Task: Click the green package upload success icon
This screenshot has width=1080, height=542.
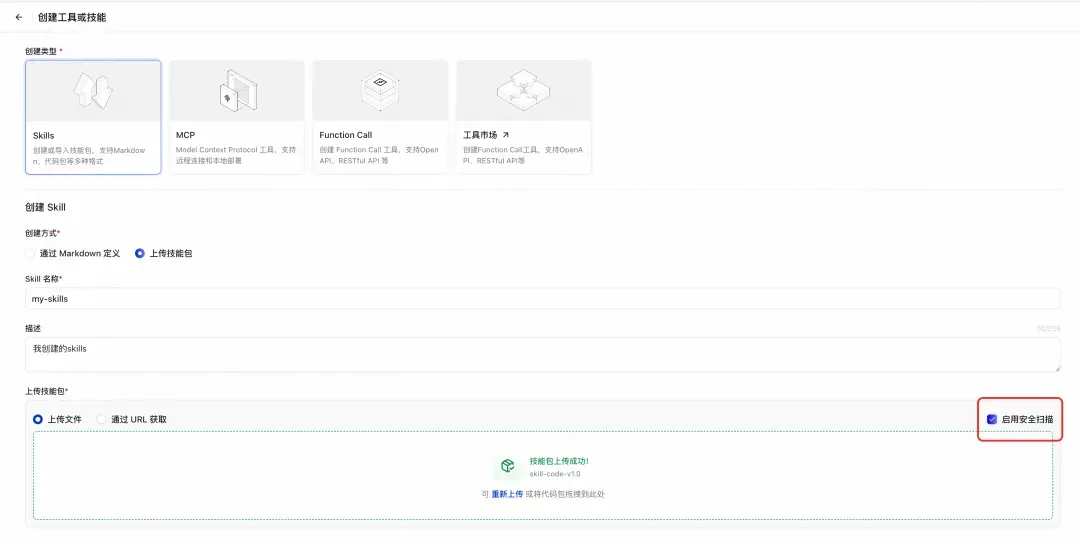Action: tap(508, 467)
